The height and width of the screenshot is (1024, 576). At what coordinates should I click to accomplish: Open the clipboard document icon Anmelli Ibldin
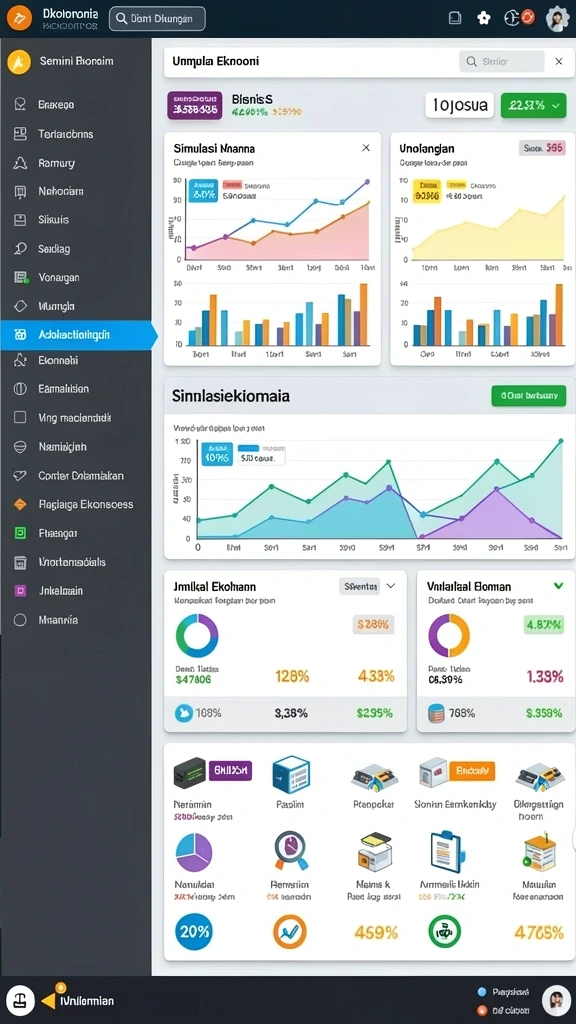point(445,852)
